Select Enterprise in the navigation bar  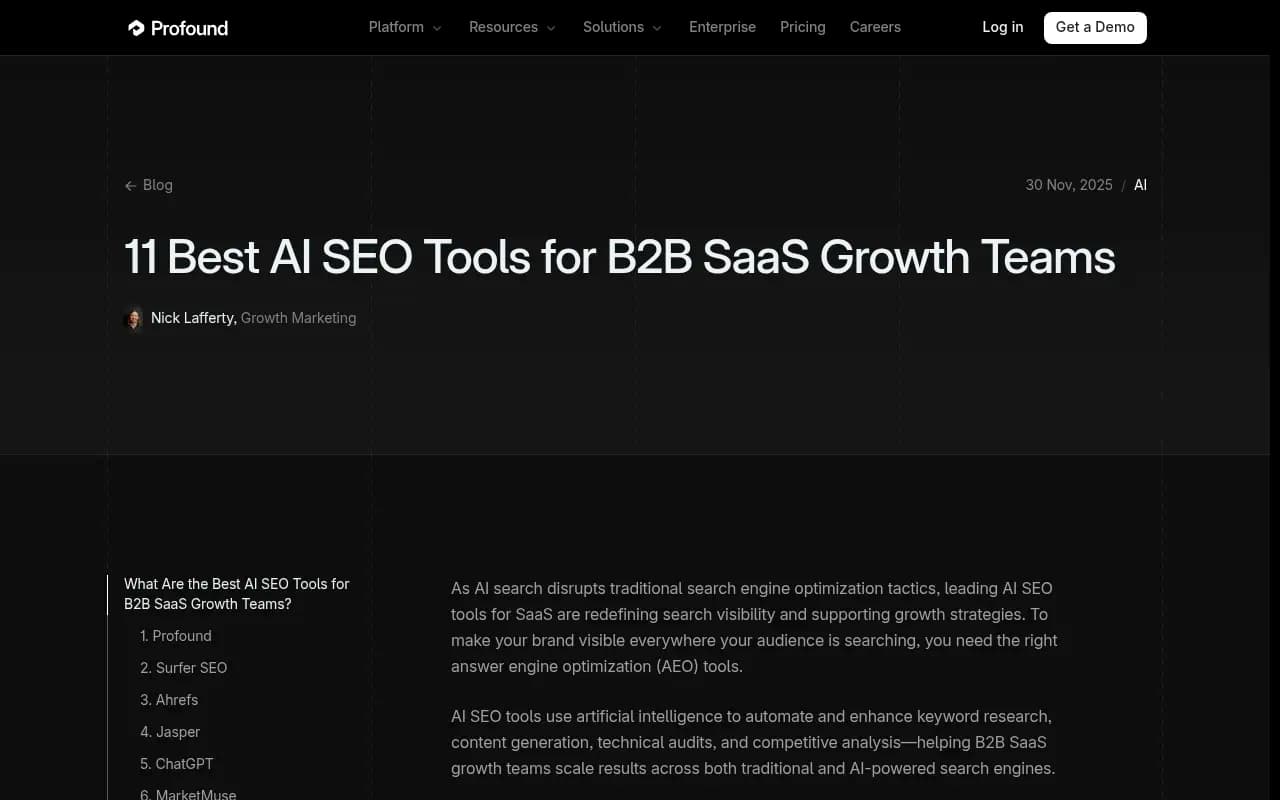pyautogui.click(x=722, y=27)
